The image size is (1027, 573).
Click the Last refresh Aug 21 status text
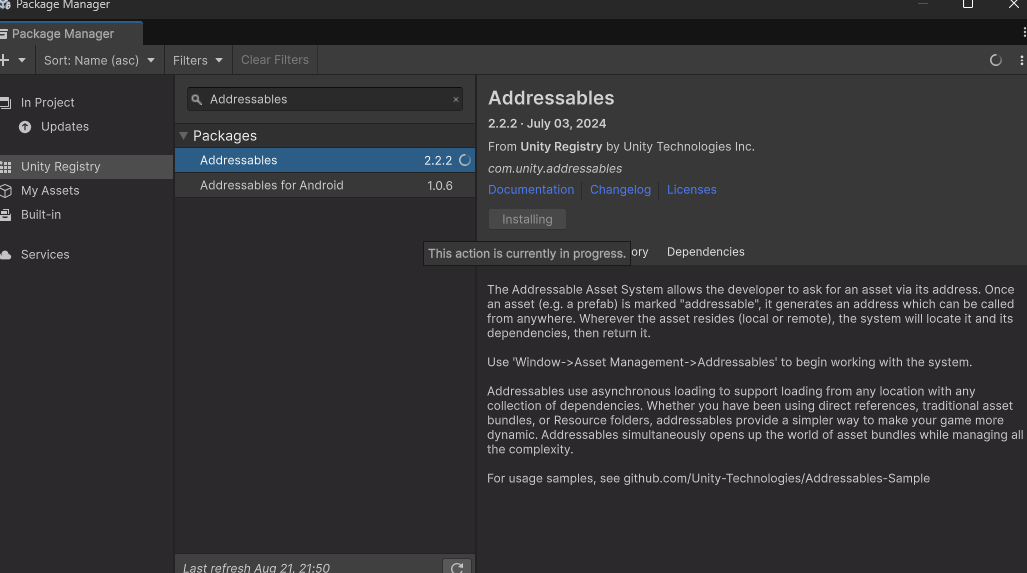click(256, 568)
